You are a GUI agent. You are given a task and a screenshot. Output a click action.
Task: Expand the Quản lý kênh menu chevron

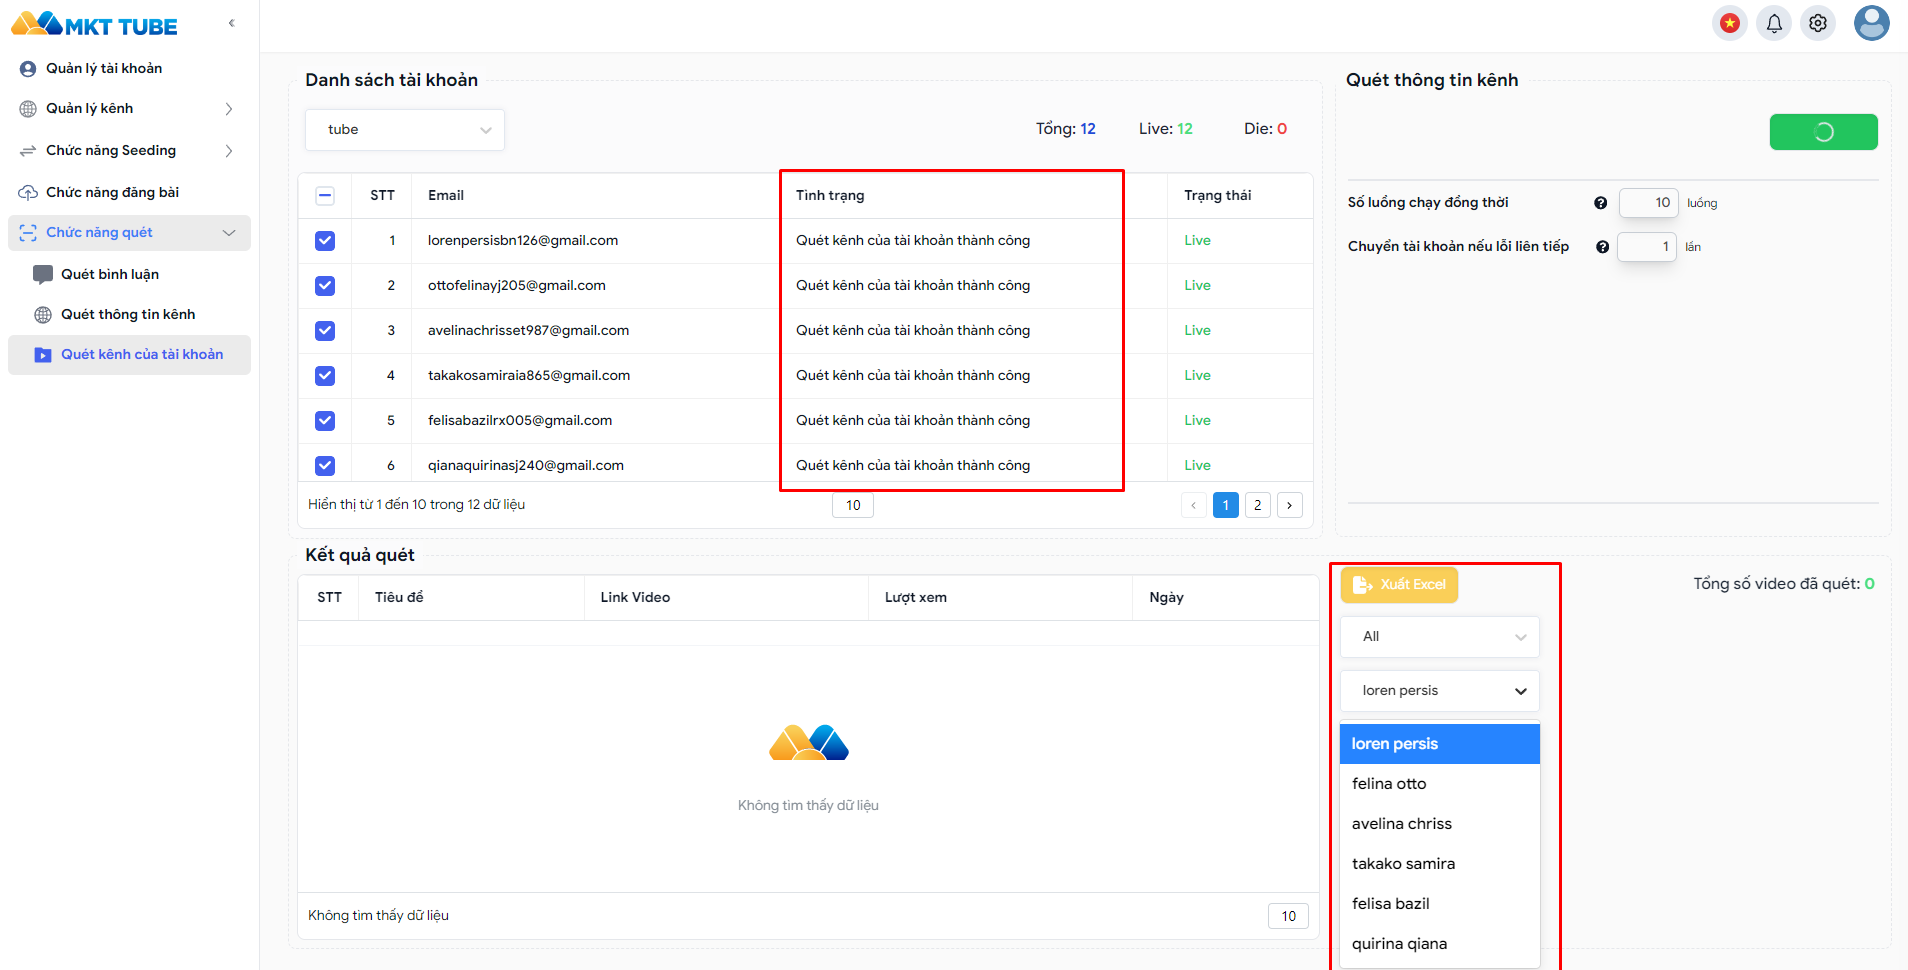pos(229,109)
